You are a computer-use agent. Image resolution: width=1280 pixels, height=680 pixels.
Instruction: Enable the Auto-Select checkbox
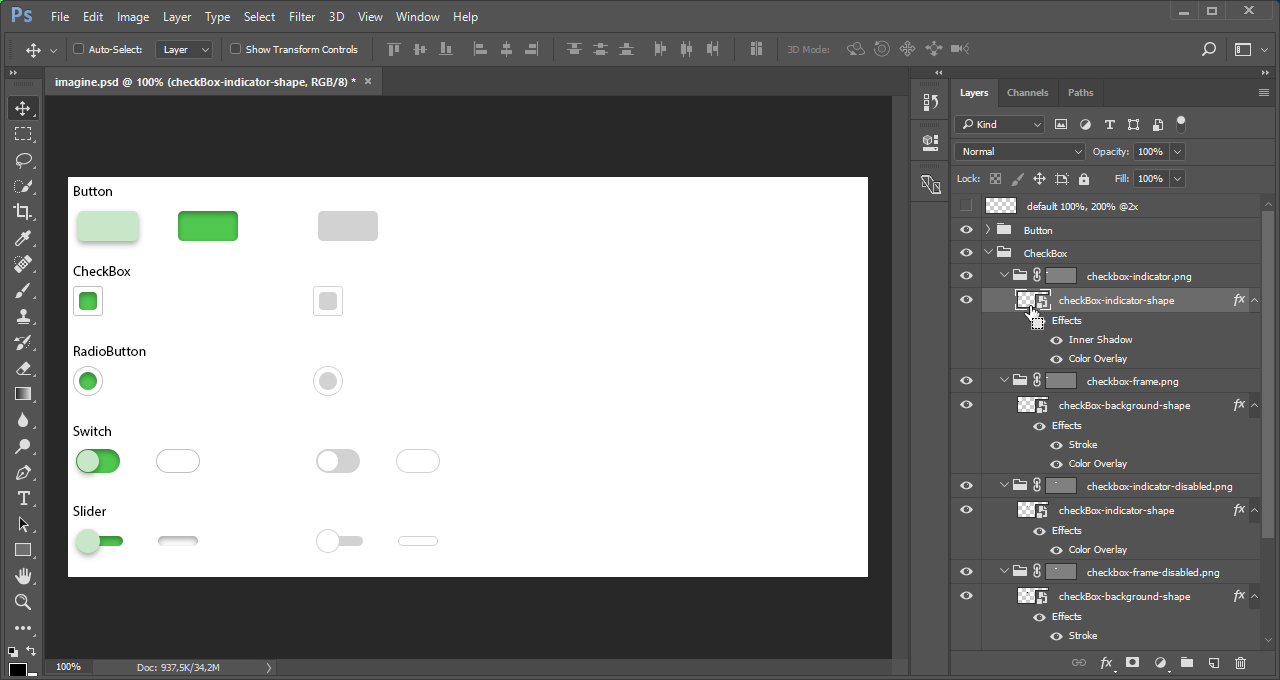[x=79, y=49]
